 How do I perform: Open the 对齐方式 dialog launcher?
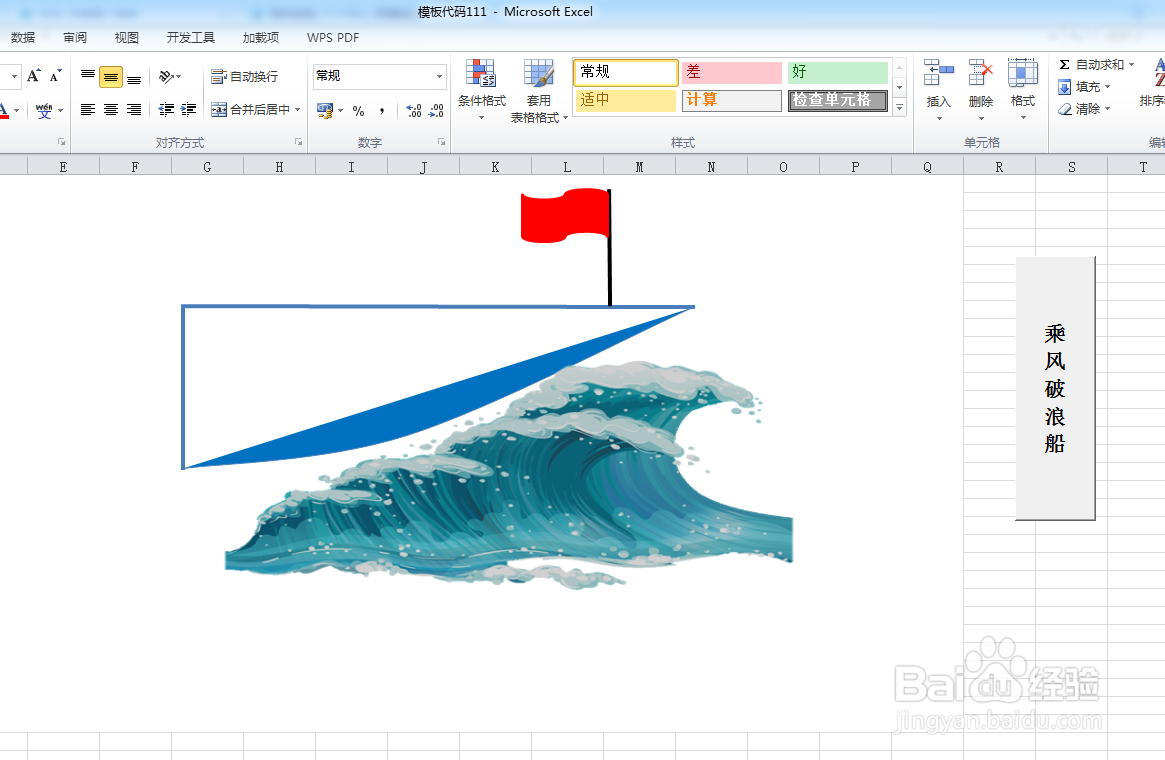point(298,141)
